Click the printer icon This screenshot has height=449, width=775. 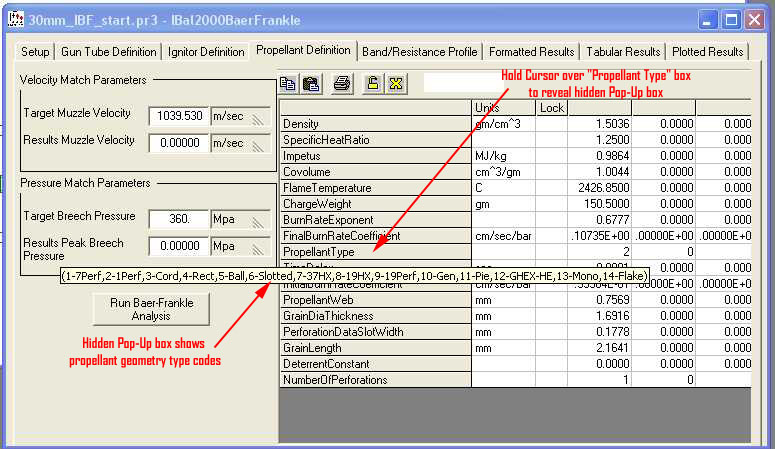pos(342,84)
